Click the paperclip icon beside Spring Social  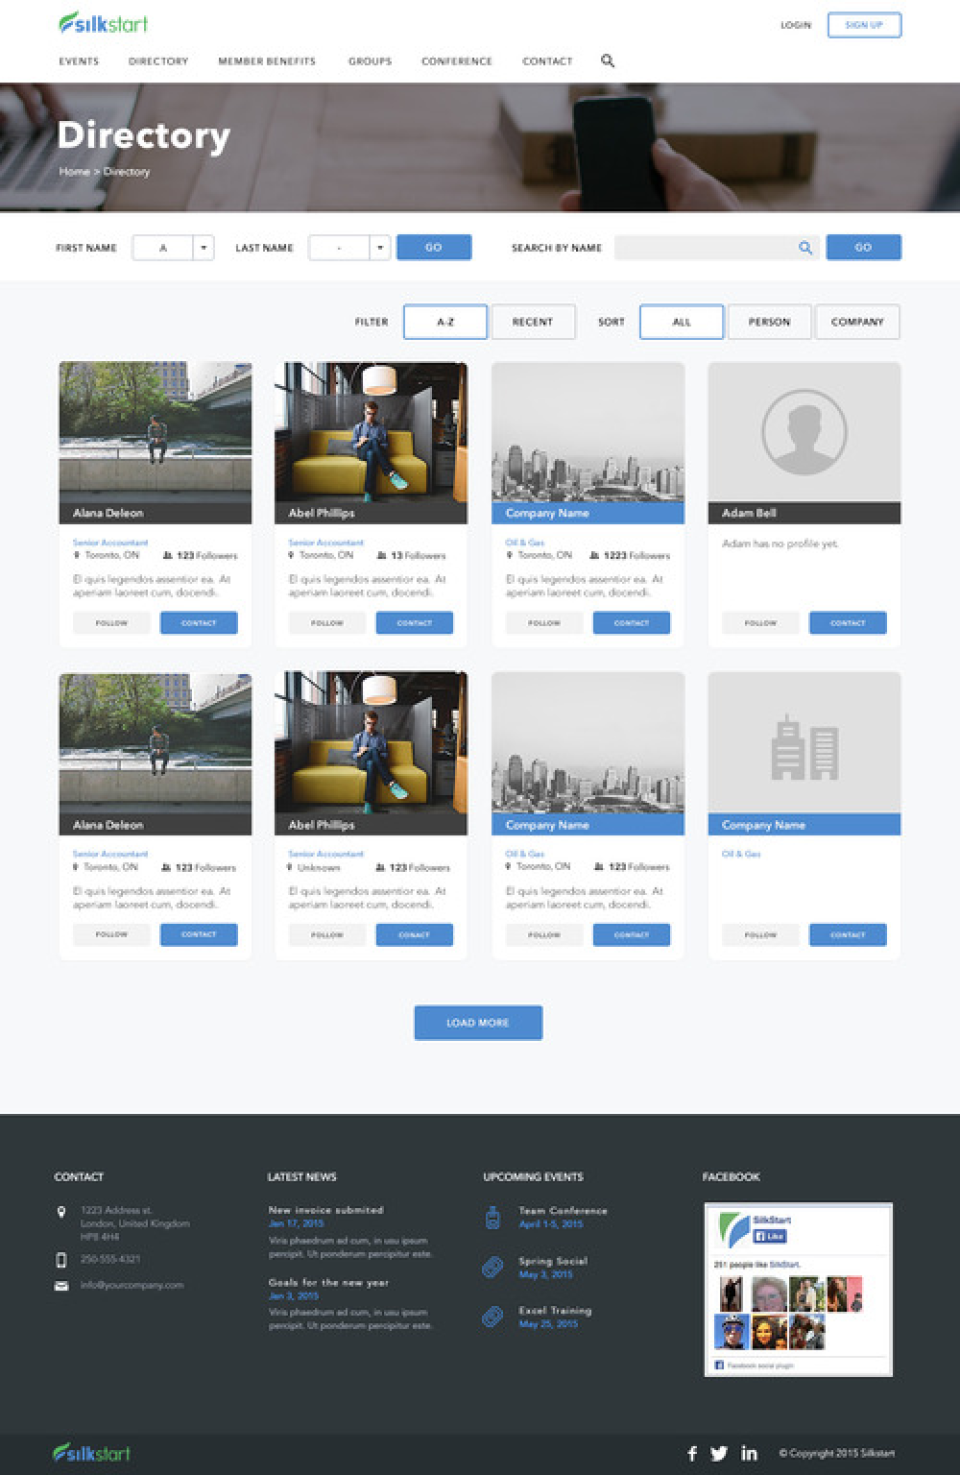coord(494,1265)
